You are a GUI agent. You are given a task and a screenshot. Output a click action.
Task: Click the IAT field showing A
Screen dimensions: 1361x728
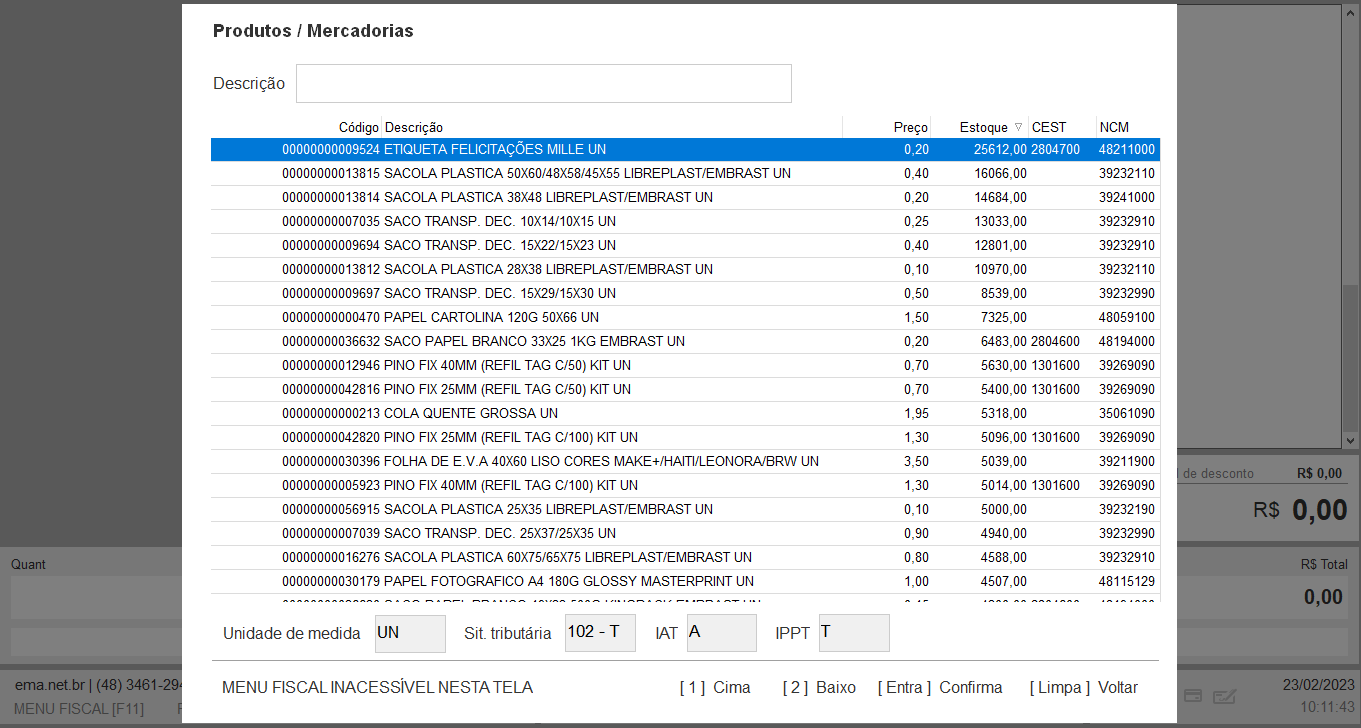722,633
